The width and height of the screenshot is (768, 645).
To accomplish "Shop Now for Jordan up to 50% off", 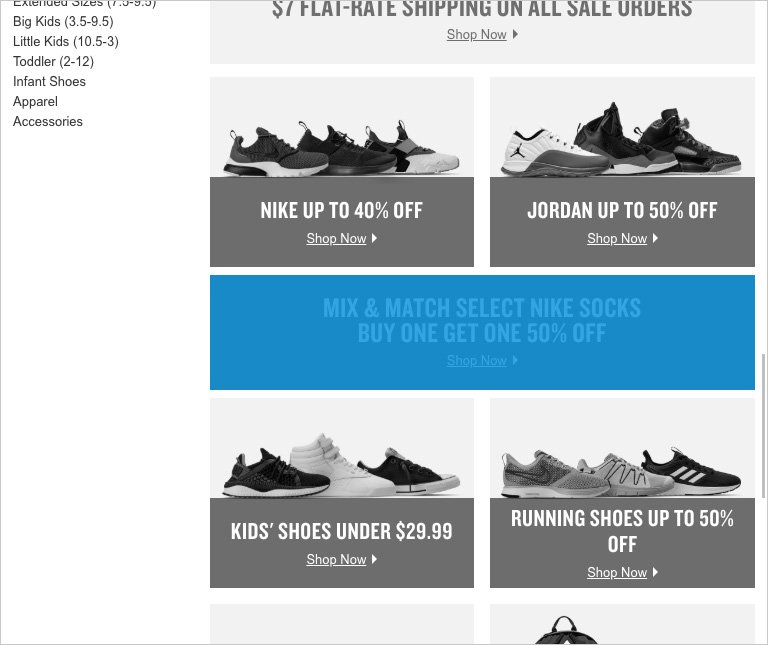I will (617, 239).
